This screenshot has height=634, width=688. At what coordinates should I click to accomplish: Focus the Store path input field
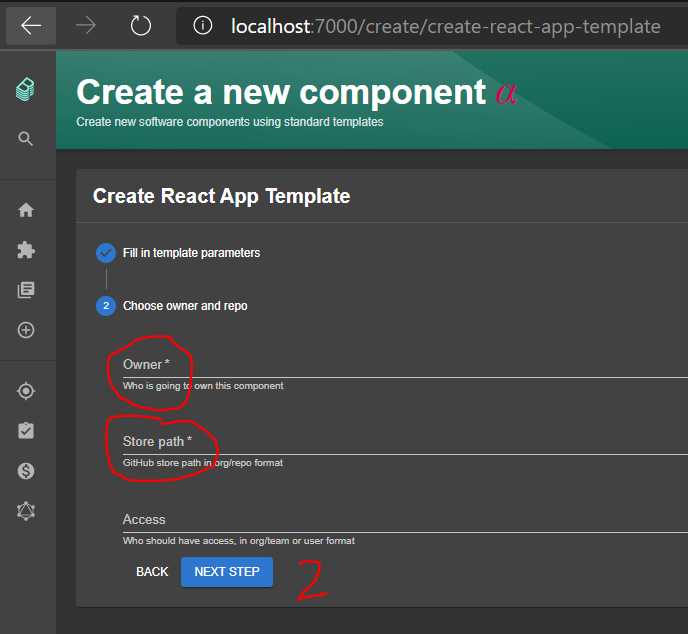tap(405, 442)
